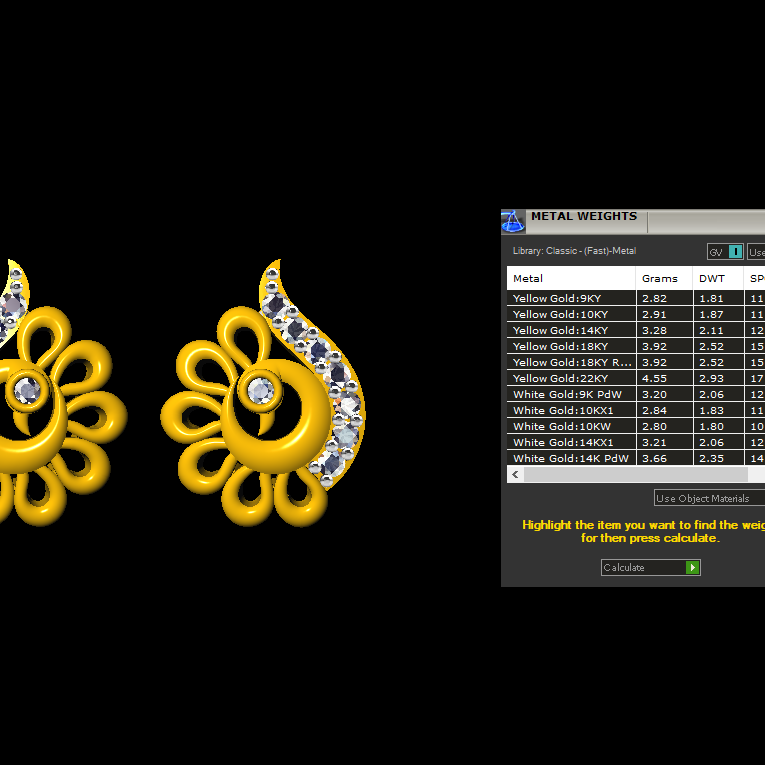This screenshot has width=765, height=765.
Task: Select the White Gold:10KX1 row
Action: (x=636, y=410)
